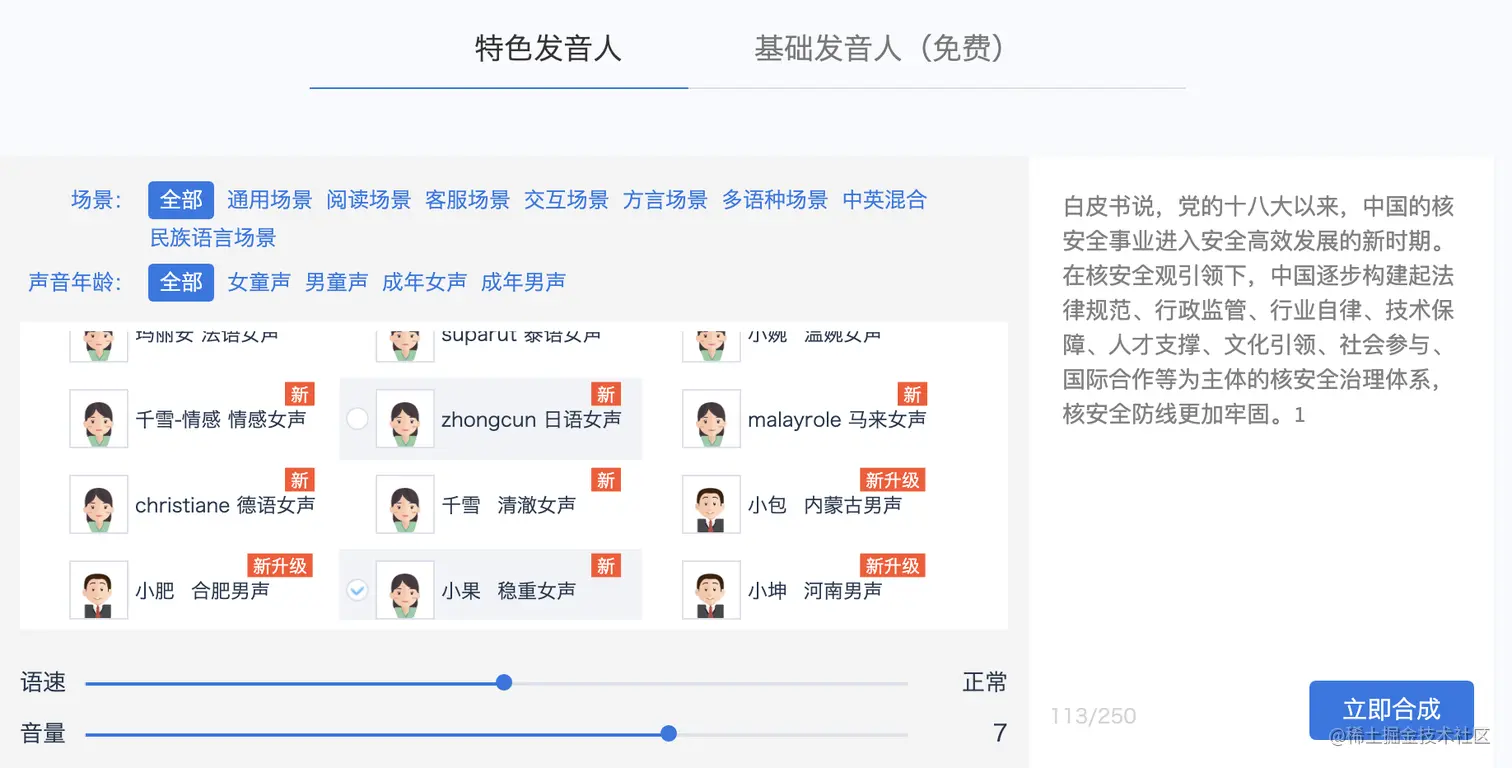Click the malayrole 马来女声 avatar
Image resolution: width=1512 pixels, height=768 pixels.
pyautogui.click(x=711, y=419)
